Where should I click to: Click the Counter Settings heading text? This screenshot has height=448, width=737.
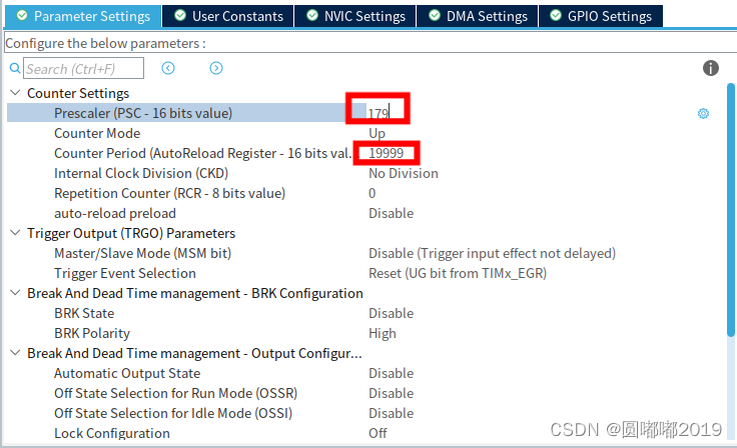[78, 93]
